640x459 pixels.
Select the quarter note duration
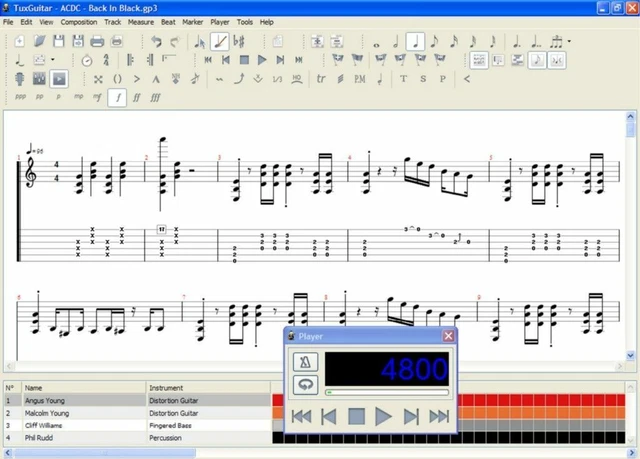414,42
